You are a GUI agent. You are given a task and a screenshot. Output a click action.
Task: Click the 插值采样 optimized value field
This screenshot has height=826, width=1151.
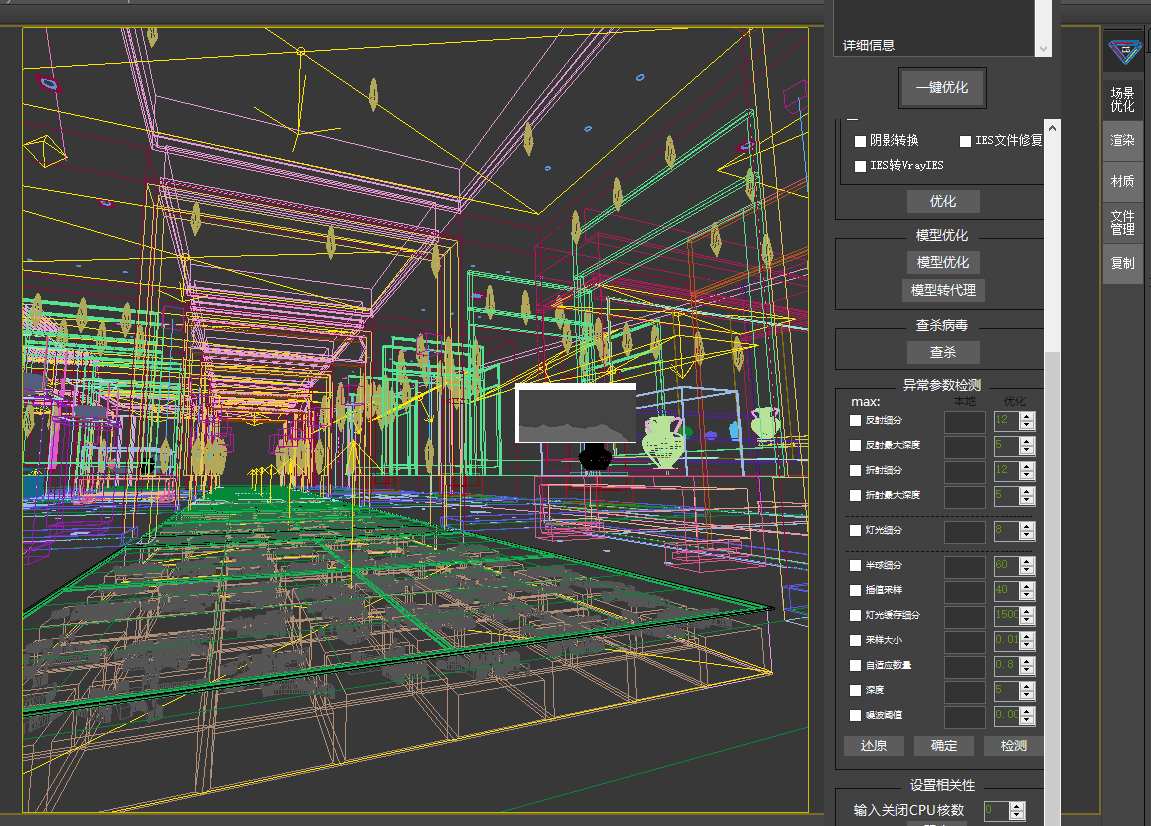point(1005,591)
